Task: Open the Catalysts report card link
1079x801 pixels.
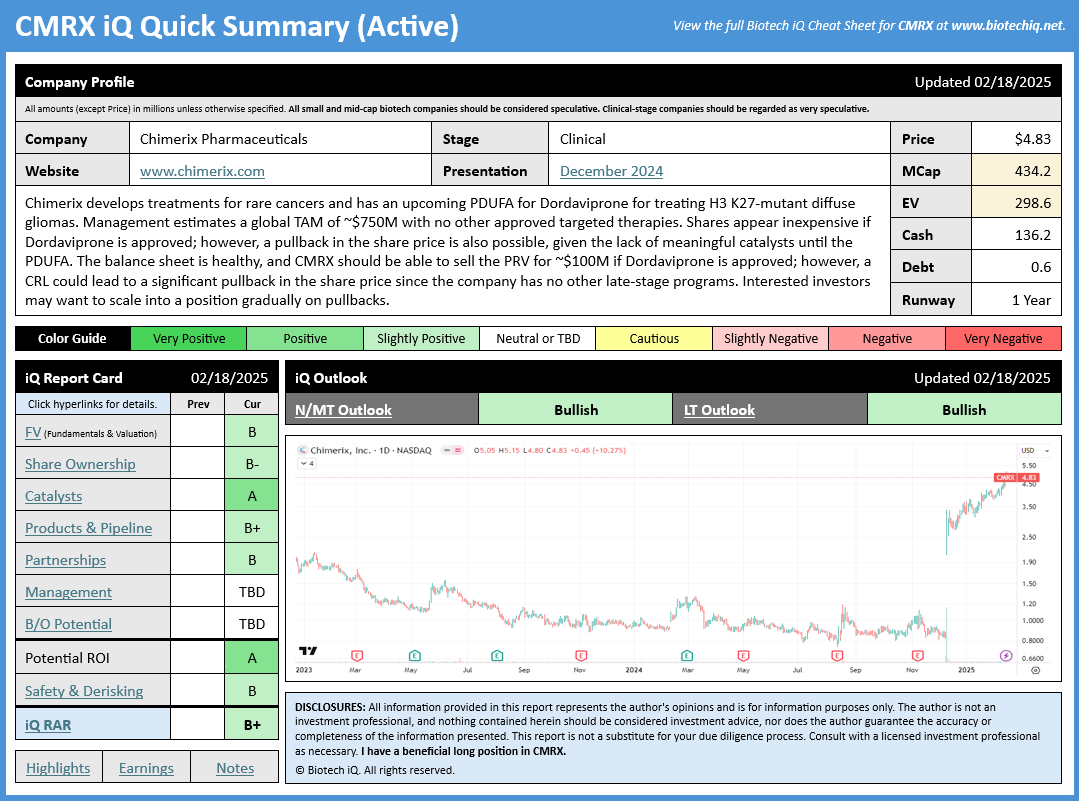Action: (54, 496)
